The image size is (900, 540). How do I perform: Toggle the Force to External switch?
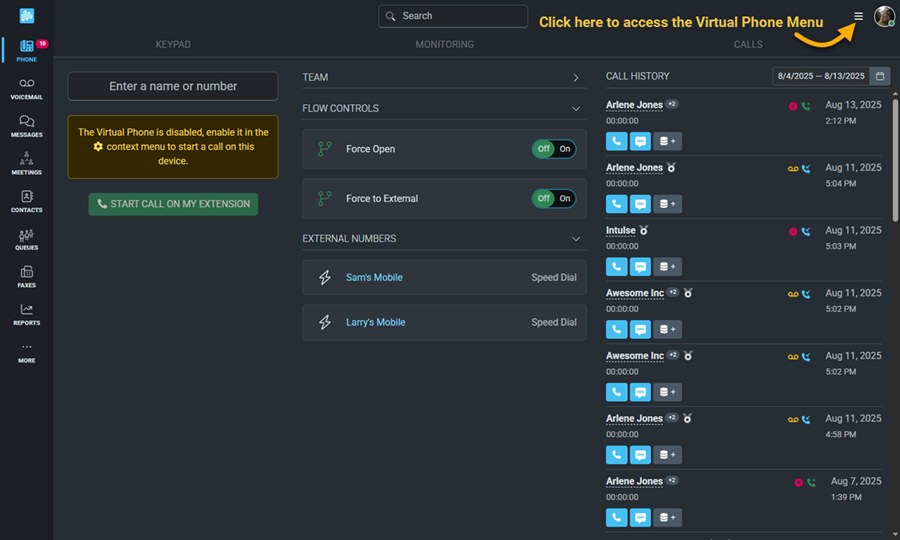click(x=553, y=198)
